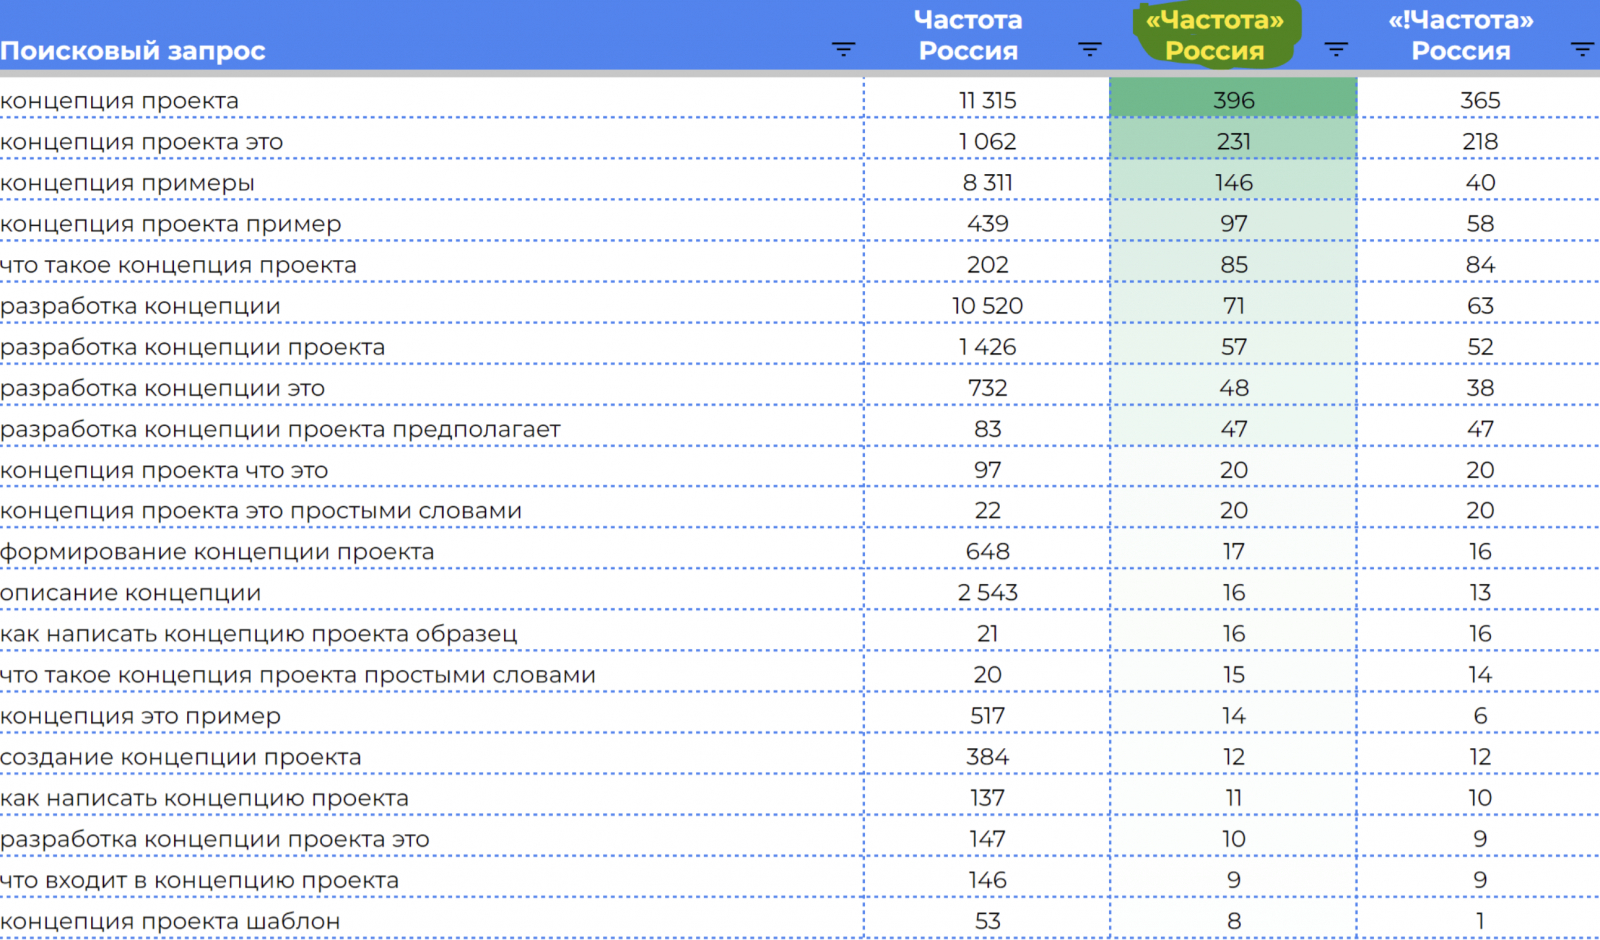
Task: Open filter for «!Частота» Россия column
Action: pyautogui.click(x=1581, y=49)
